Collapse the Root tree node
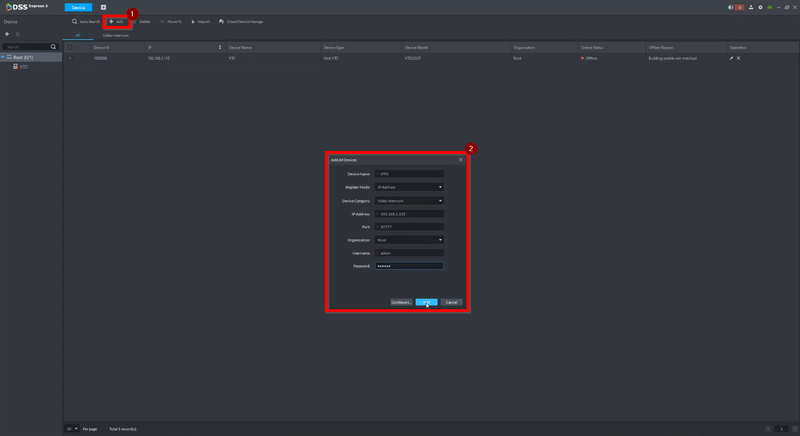The height and width of the screenshot is (436, 800). click(3, 57)
